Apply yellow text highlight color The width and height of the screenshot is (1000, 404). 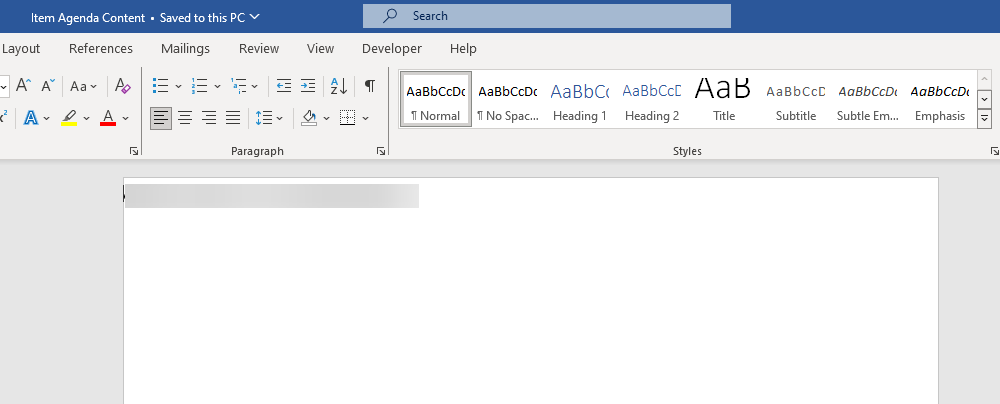(69, 118)
